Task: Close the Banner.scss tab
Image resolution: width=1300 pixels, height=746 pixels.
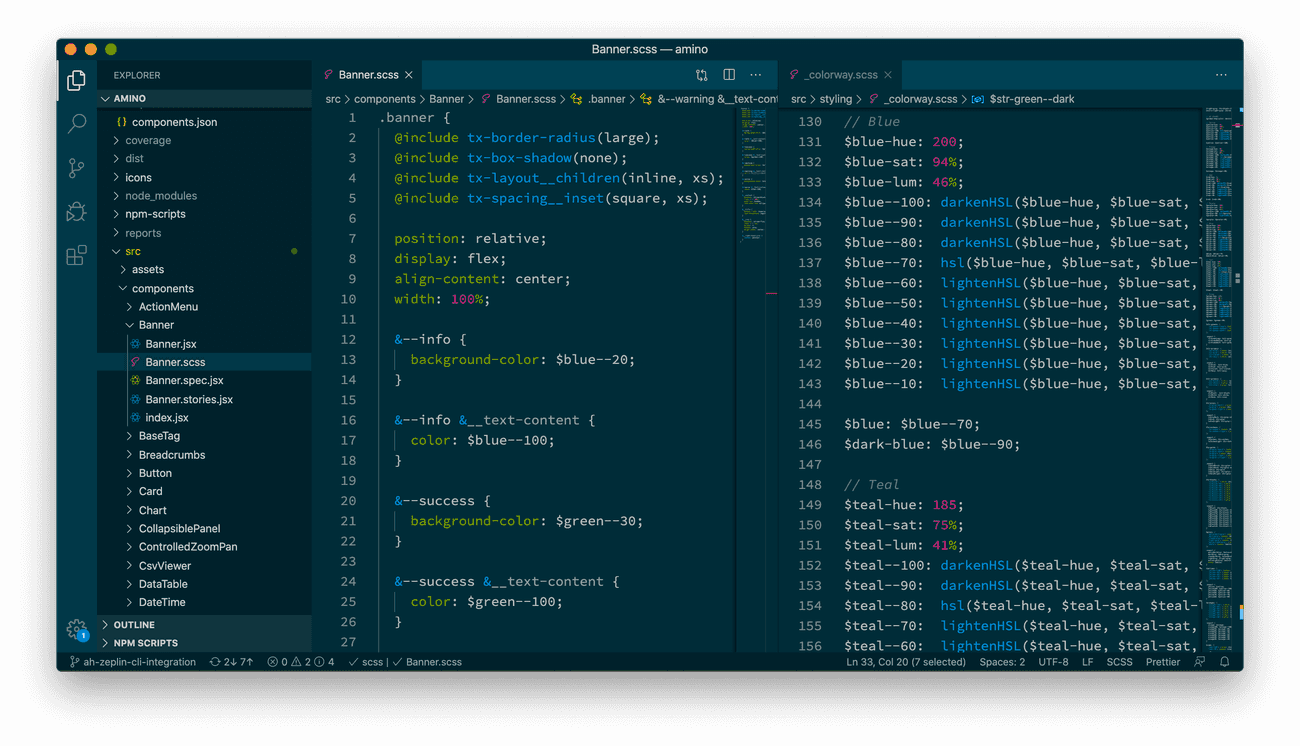Action: tap(409, 75)
